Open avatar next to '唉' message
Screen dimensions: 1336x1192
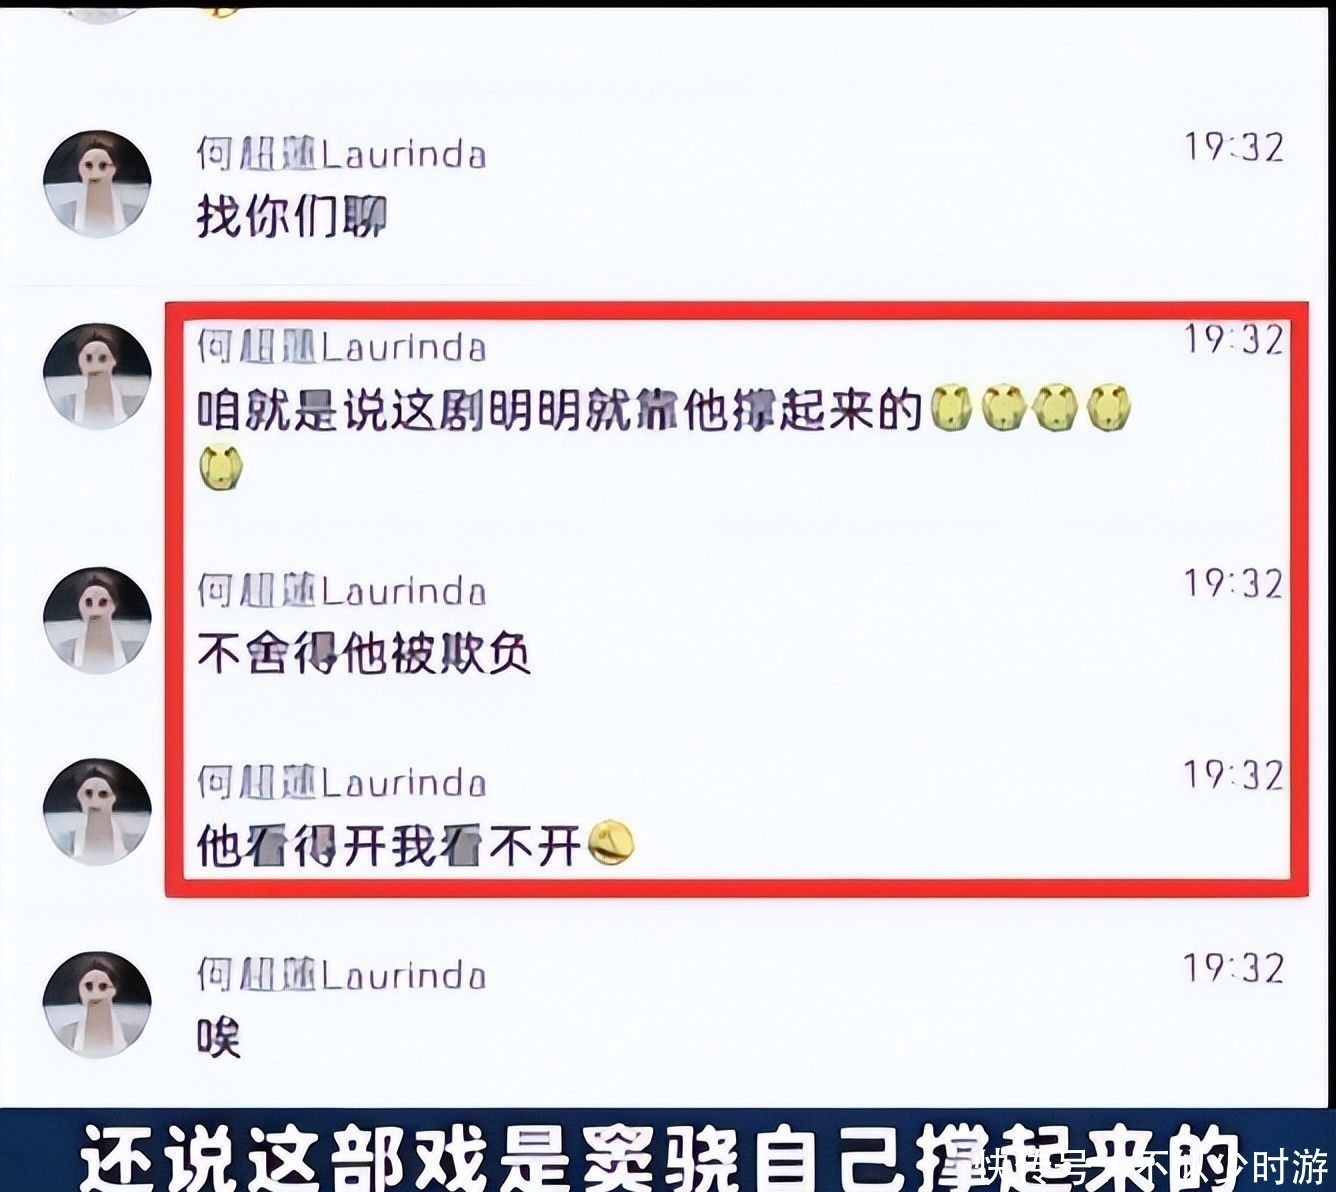tap(97, 1004)
